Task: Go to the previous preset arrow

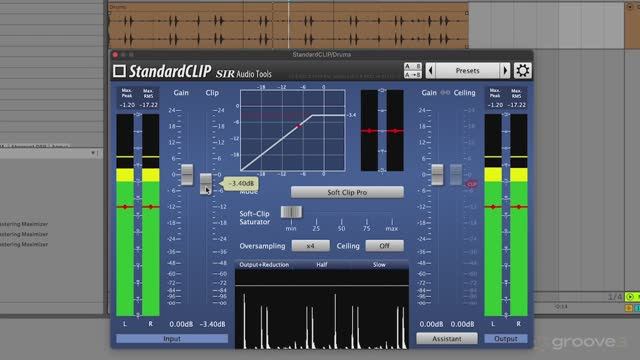Action: coord(430,71)
